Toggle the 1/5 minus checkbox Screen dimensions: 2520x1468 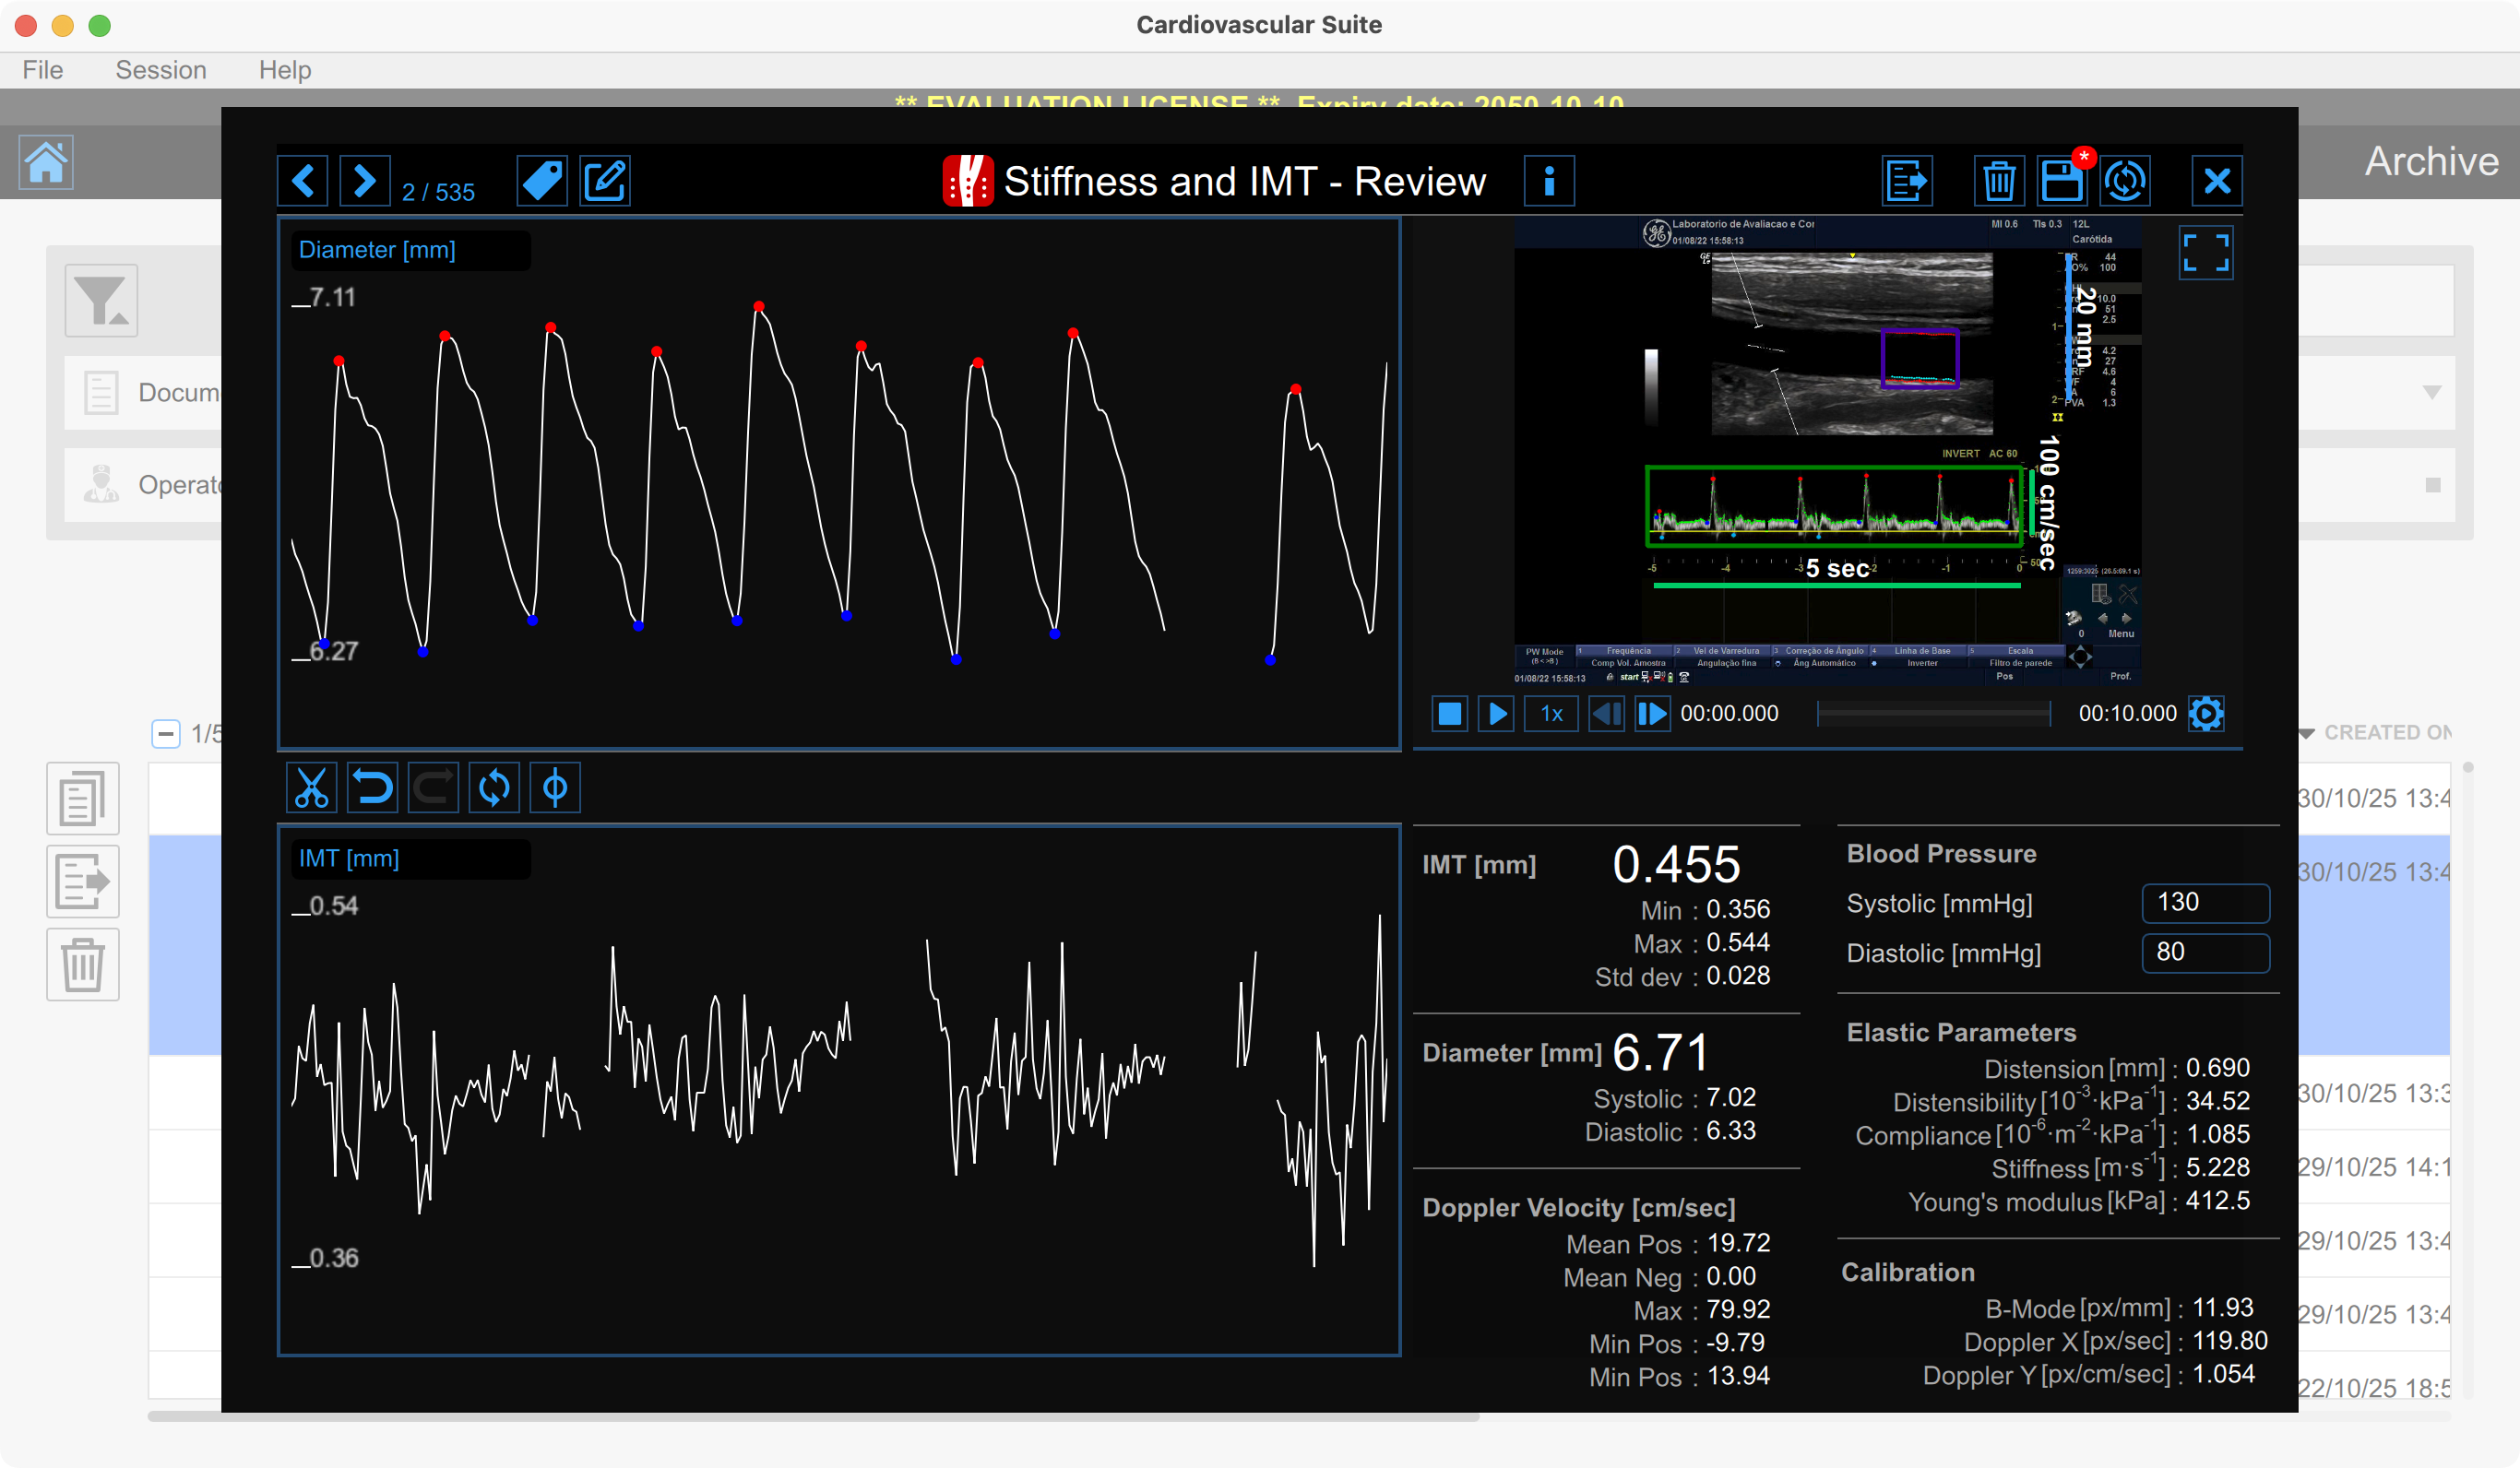click(x=166, y=733)
